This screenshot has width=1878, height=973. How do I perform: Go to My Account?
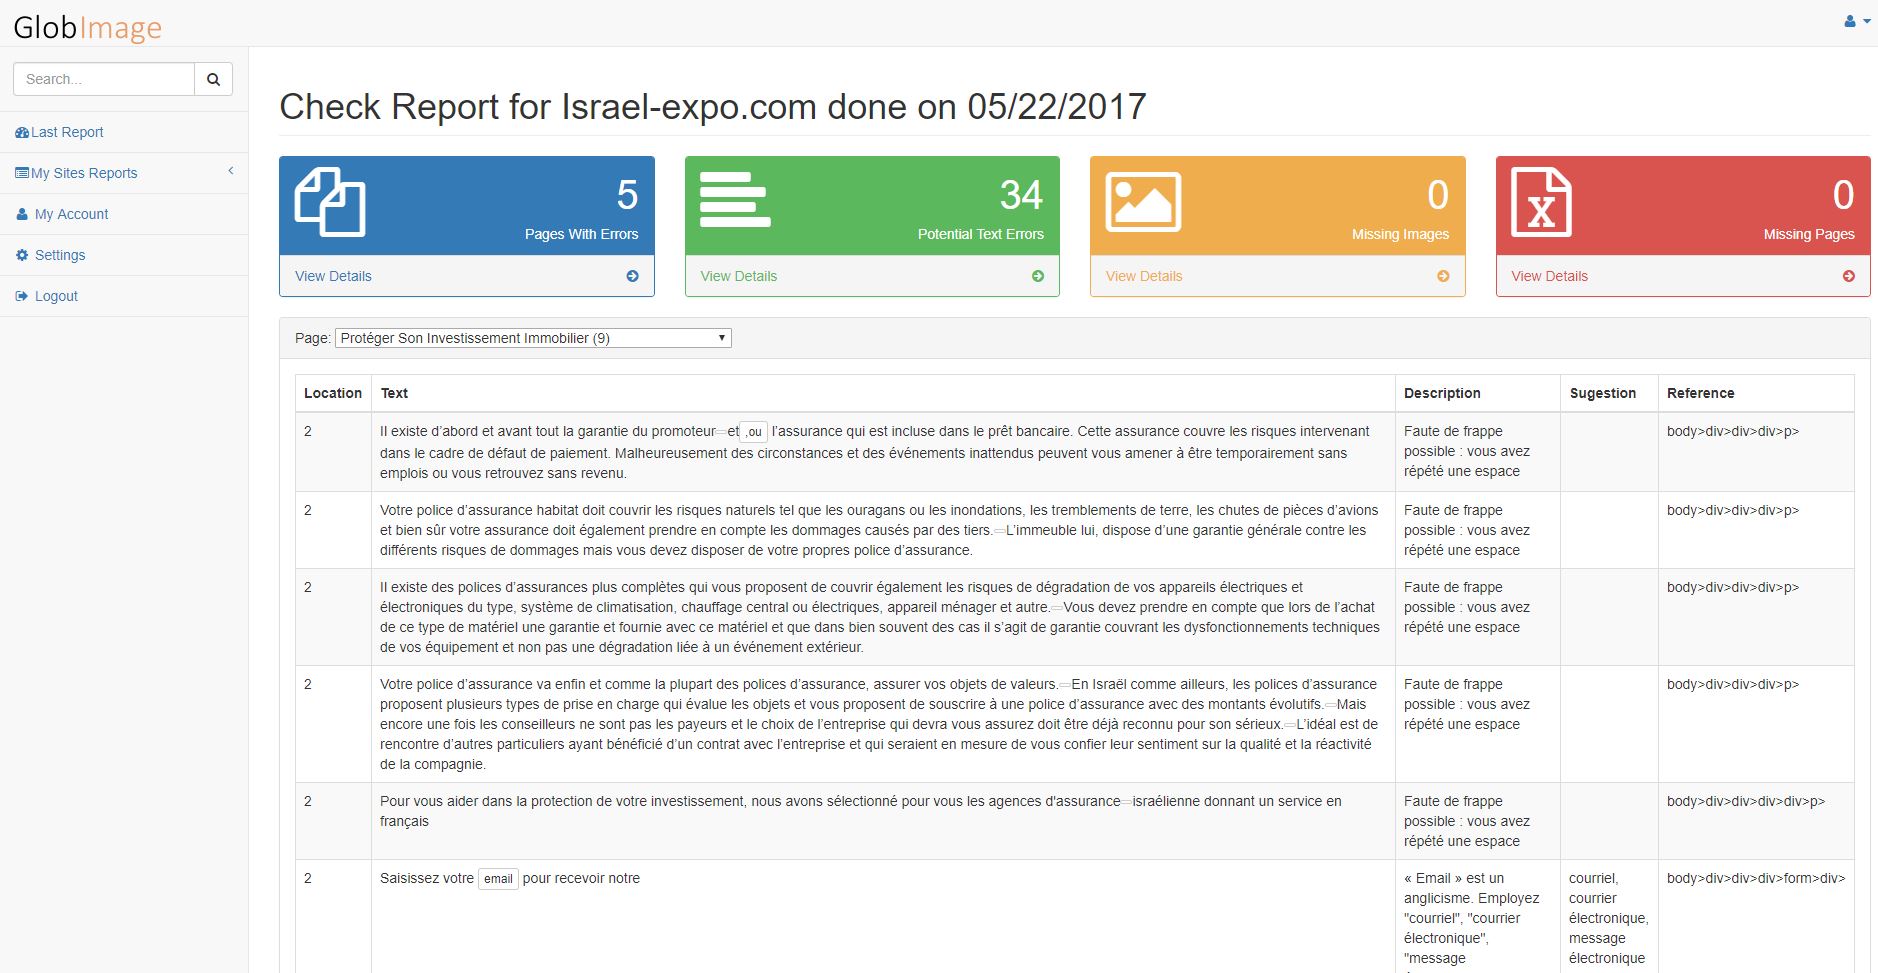tap(124, 214)
